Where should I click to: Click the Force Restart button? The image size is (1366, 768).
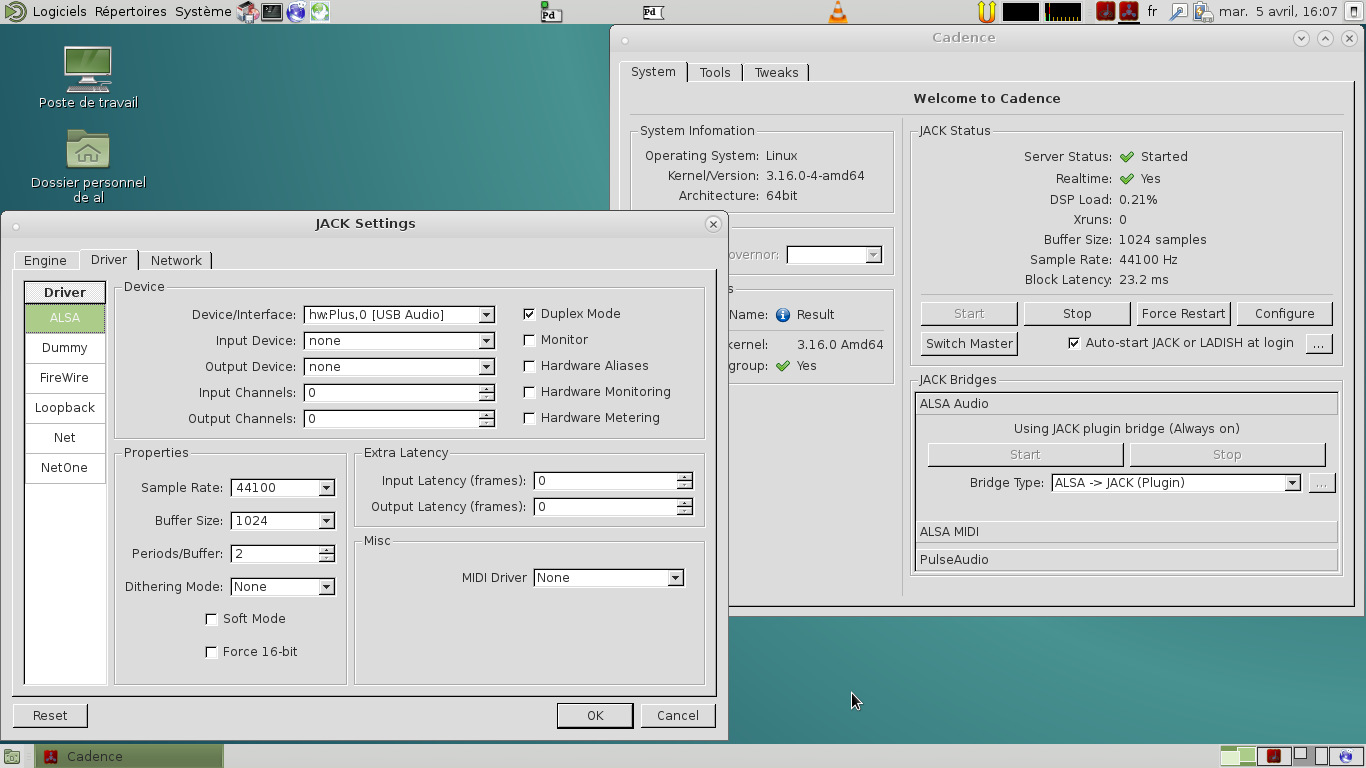[1183, 314]
